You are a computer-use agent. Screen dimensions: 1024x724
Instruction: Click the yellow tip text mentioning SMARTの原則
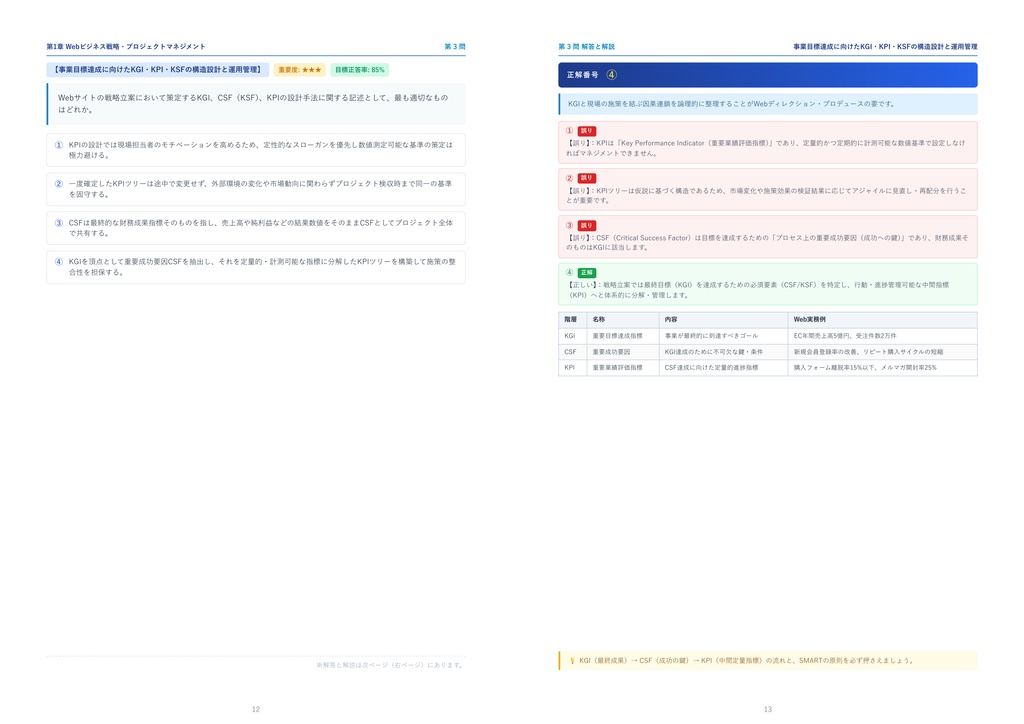tap(746, 661)
